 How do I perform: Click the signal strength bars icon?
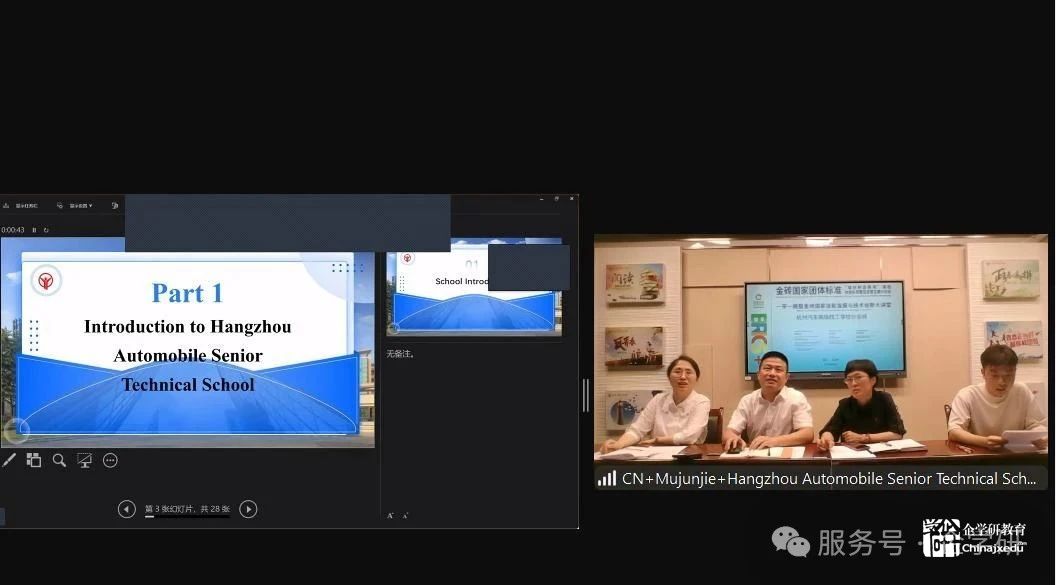pos(607,479)
